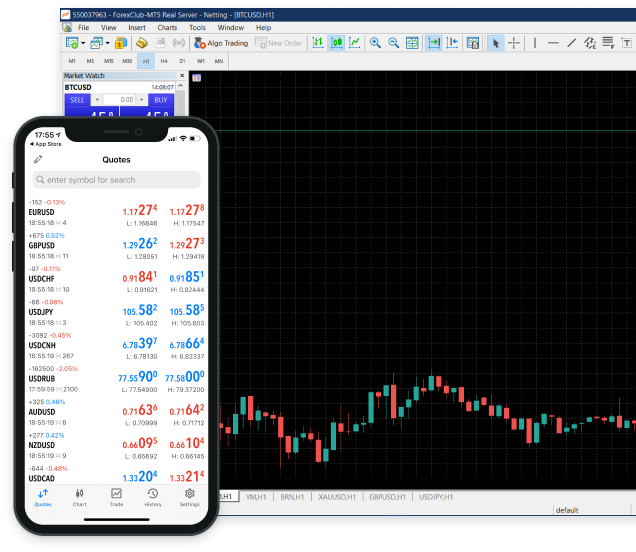Click the Zoom Out magnifier icon
This screenshot has height=552, width=636.
393,43
